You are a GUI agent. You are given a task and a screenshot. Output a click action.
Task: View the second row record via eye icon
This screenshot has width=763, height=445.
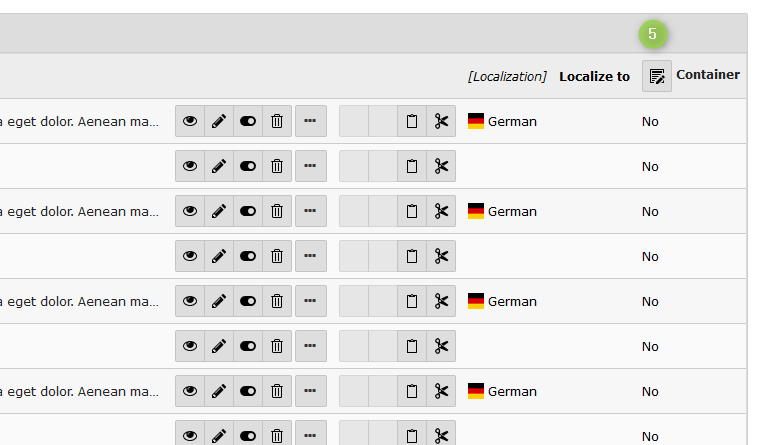coord(190,166)
